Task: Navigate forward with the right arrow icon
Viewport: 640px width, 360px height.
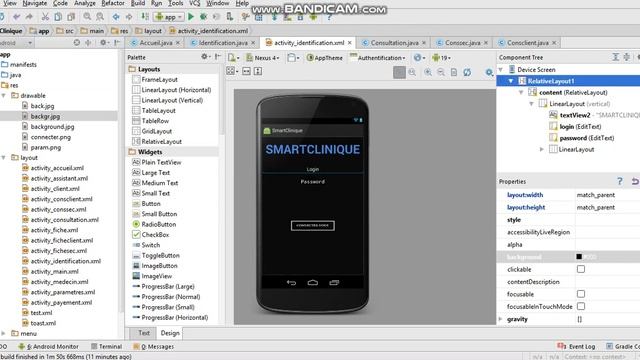Action: click(129, 17)
